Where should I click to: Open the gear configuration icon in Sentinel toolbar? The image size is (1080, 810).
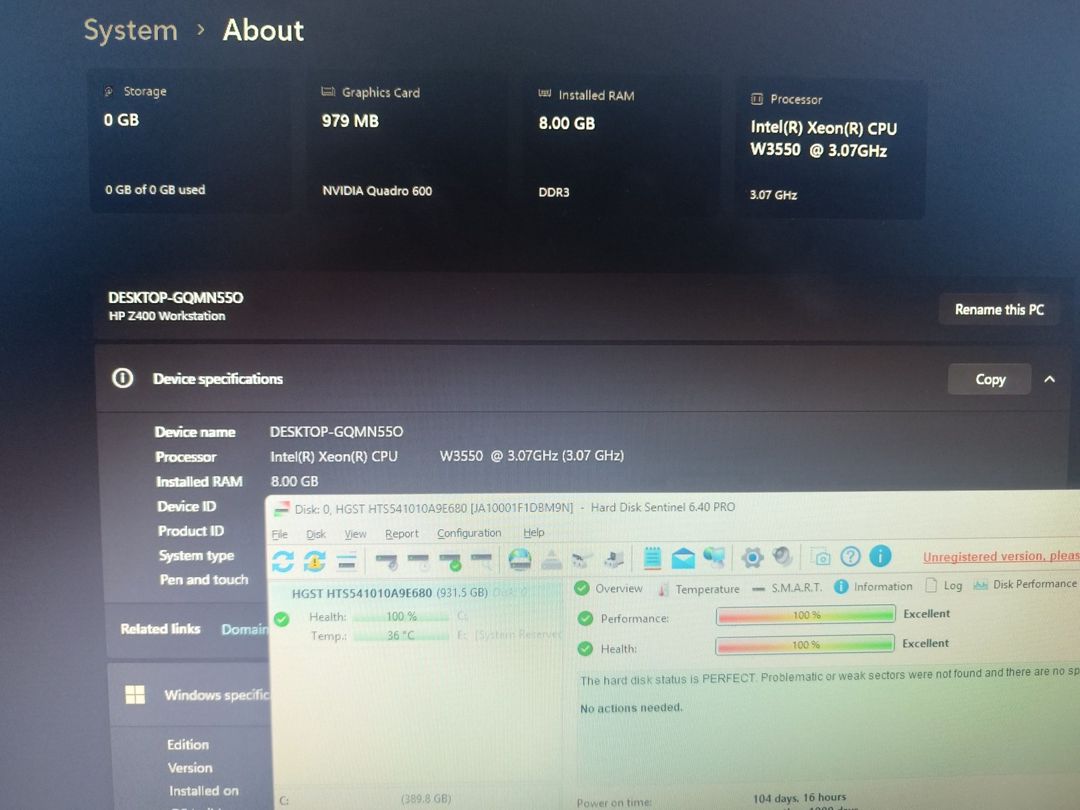pyautogui.click(x=752, y=557)
